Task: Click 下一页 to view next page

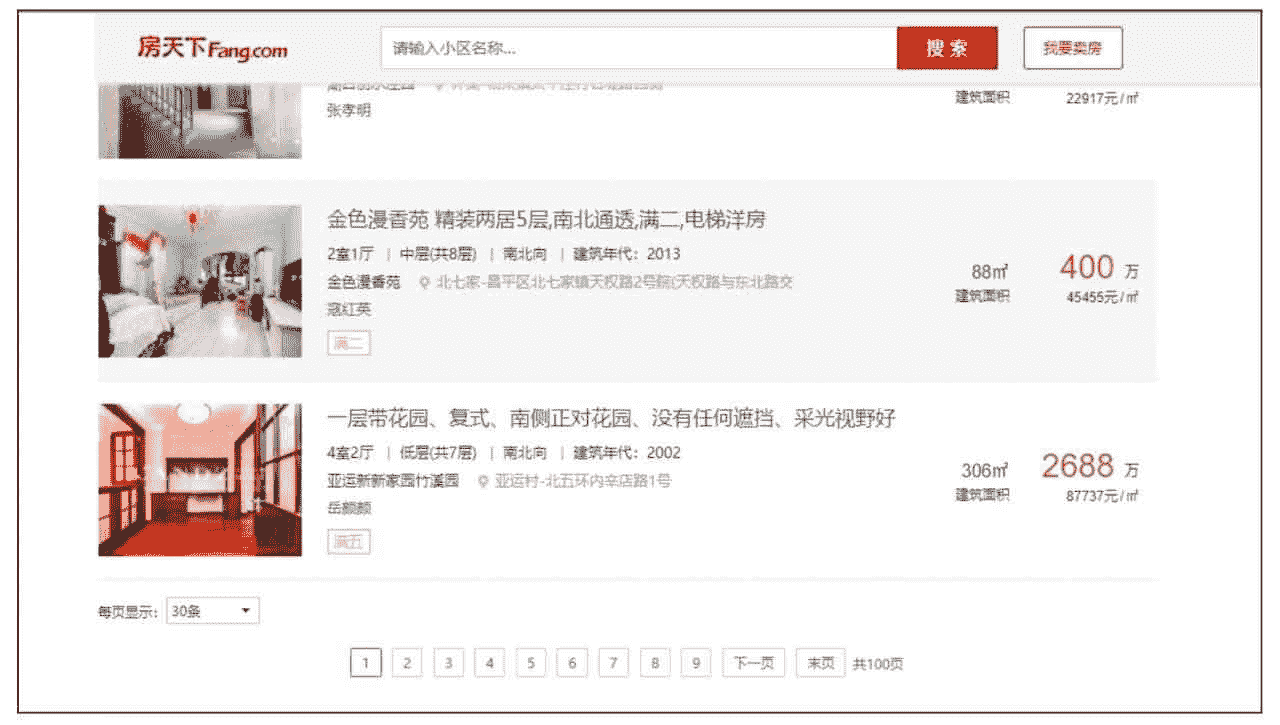Action: (x=753, y=663)
